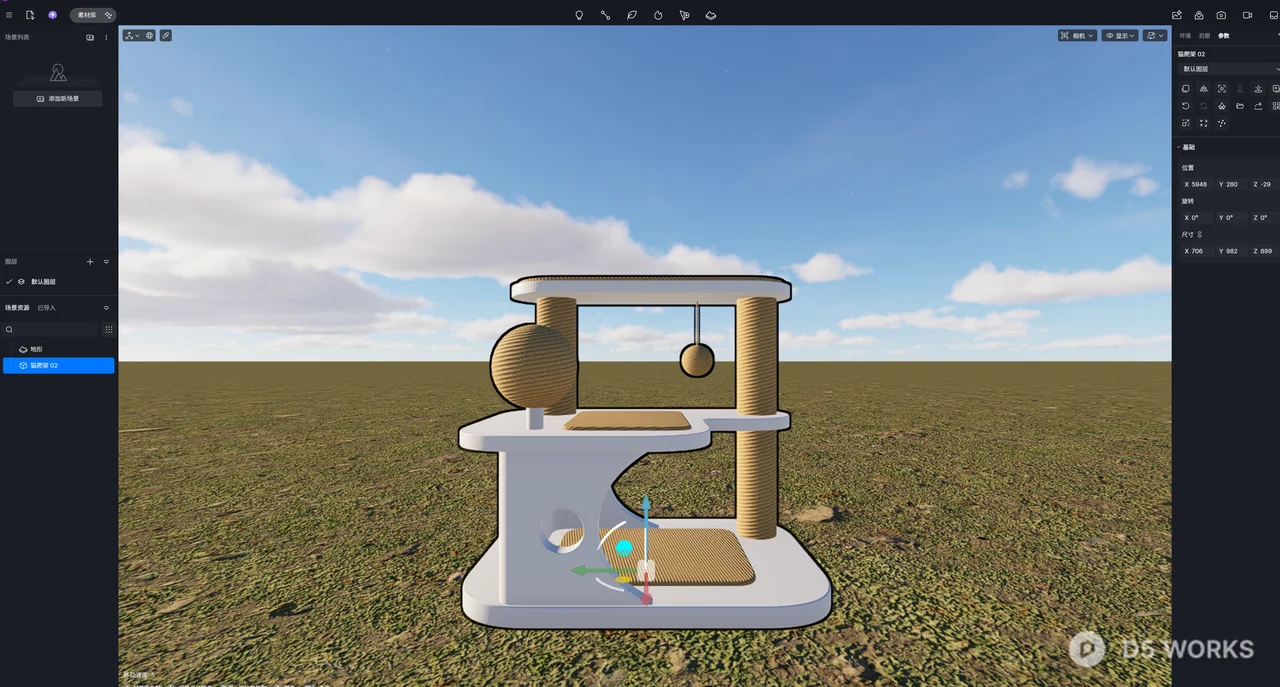Click the scale transform icon
The width and height of the screenshot is (1280, 687).
pyautogui.click(x=1186, y=123)
